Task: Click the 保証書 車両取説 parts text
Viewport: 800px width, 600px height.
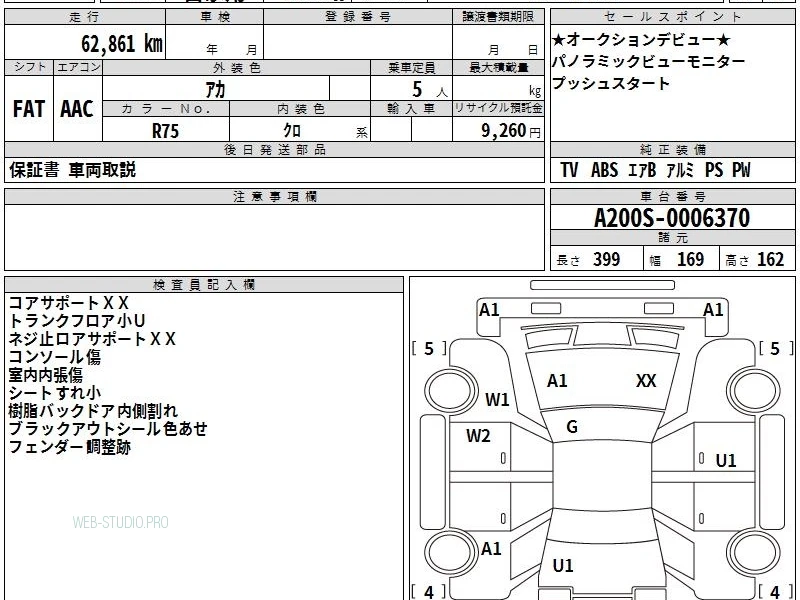Action: 72,170
